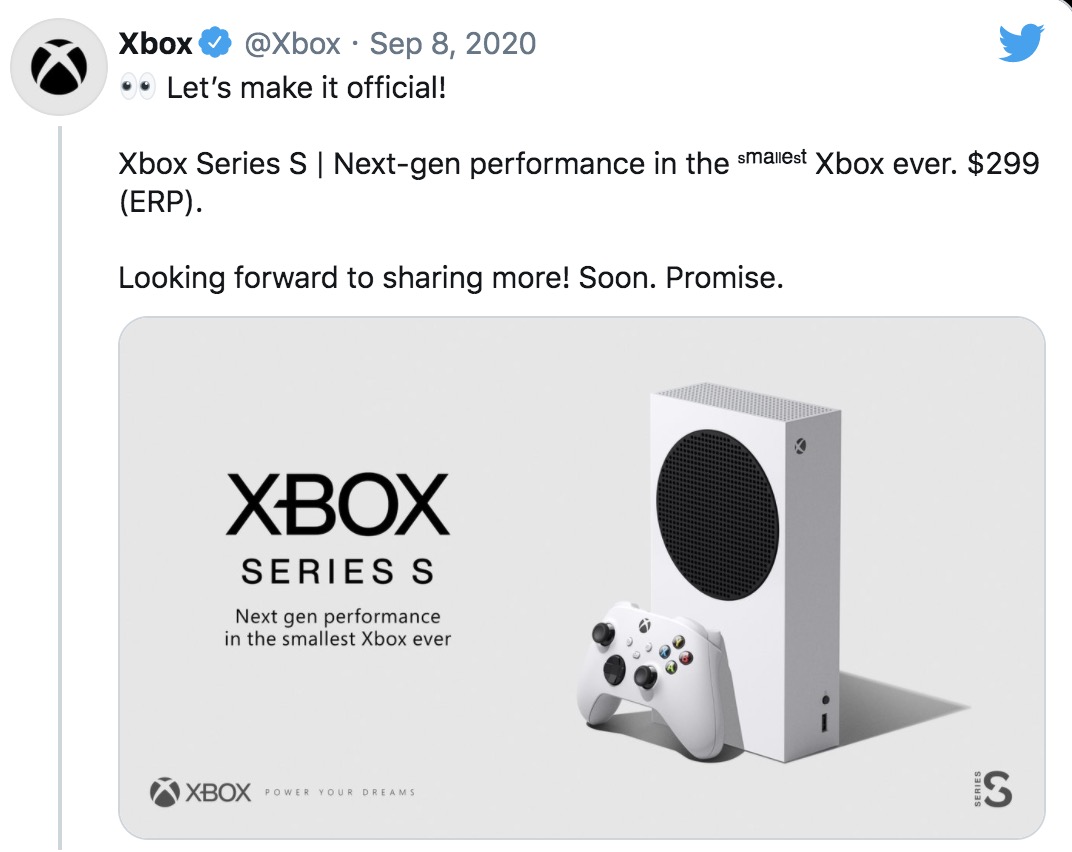Click the small Xbox logo on the console
The height and width of the screenshot is (852, 1072).
pyautogui.click(x=799, y=446)
